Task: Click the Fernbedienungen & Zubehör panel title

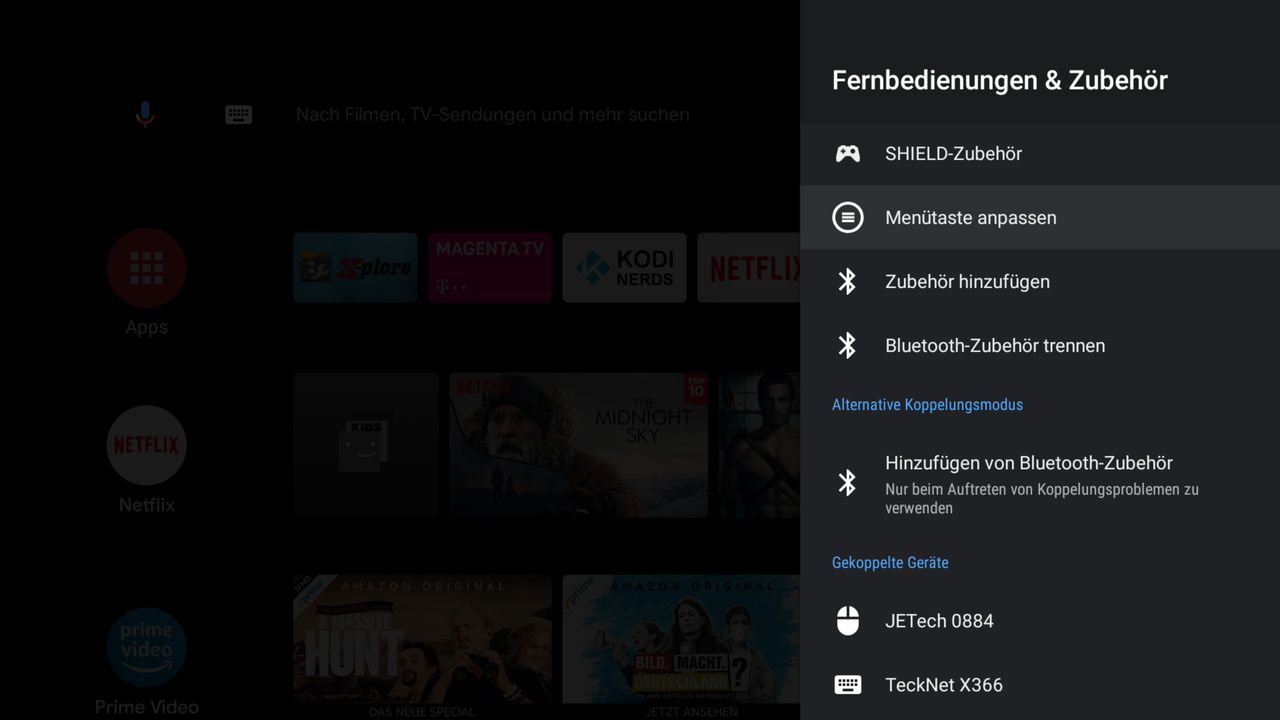Action: tap(1000, 80)
